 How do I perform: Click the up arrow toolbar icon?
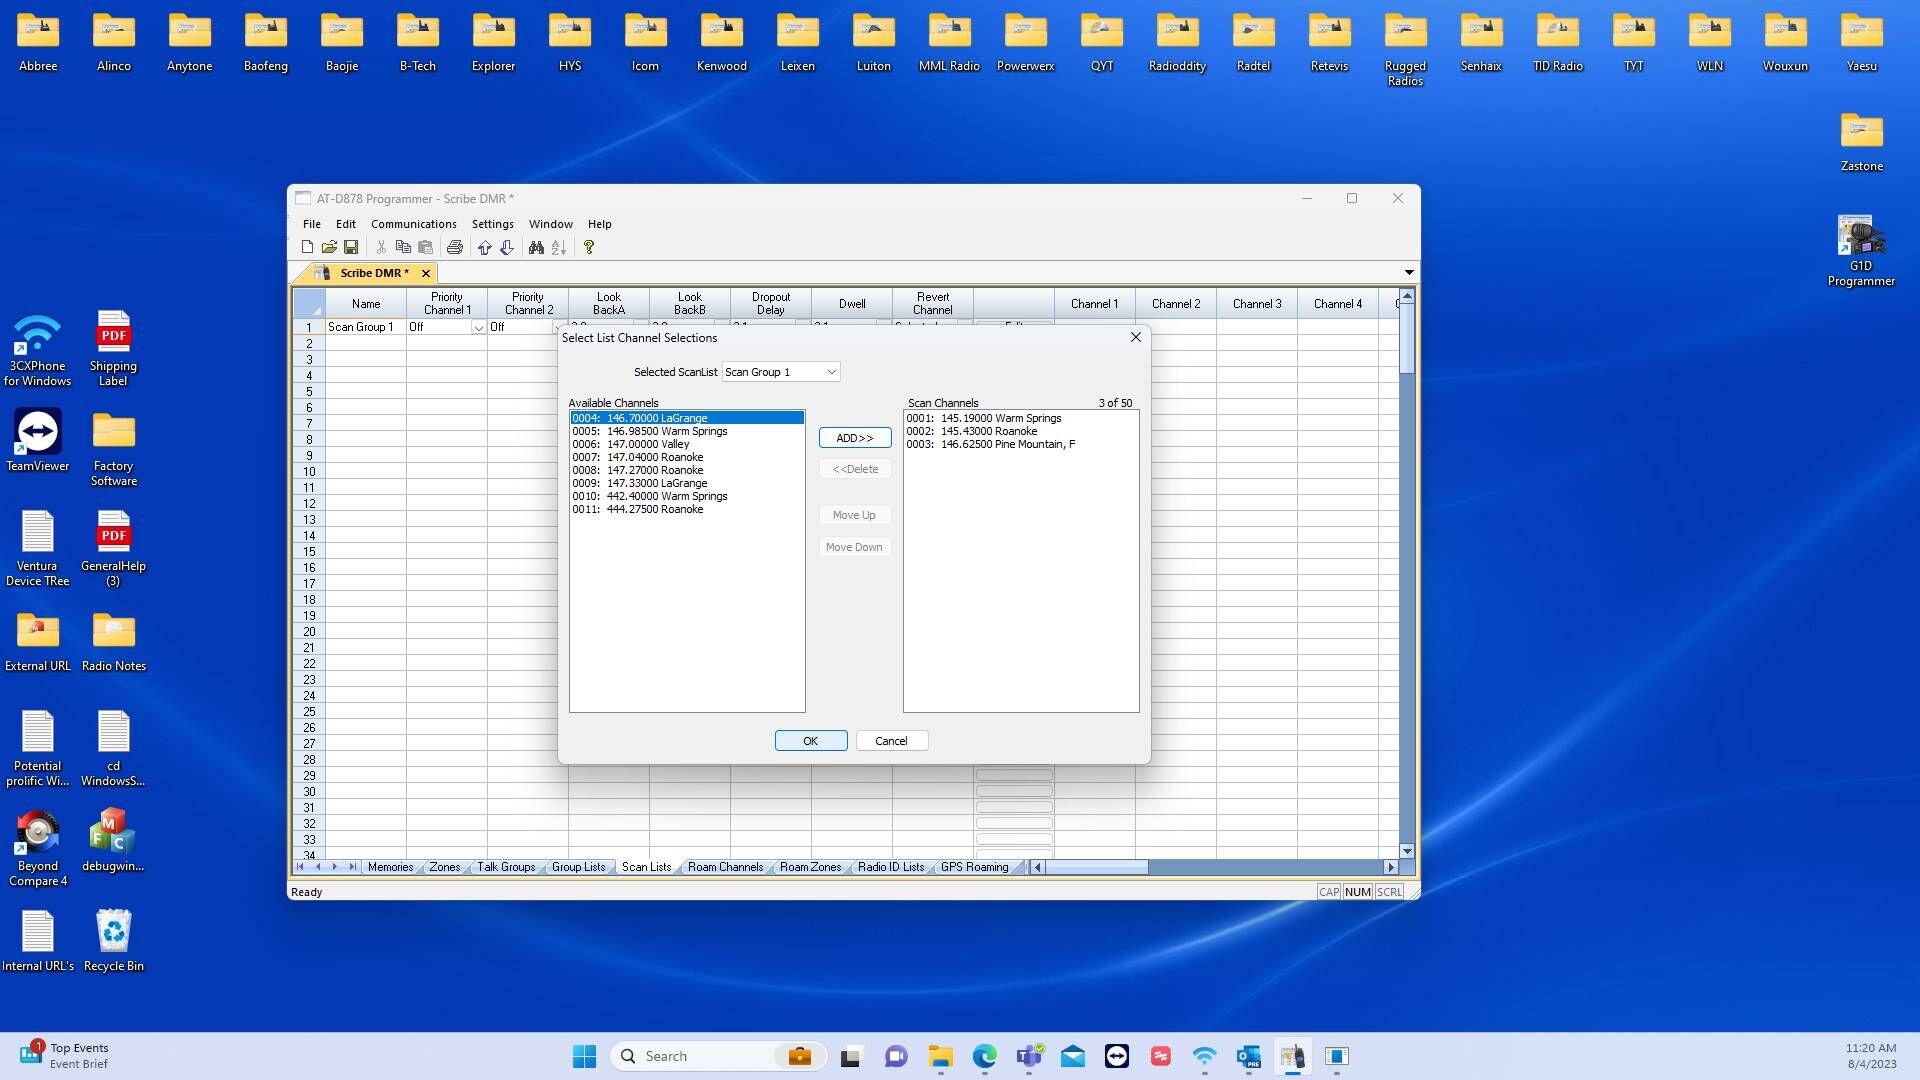485,247
